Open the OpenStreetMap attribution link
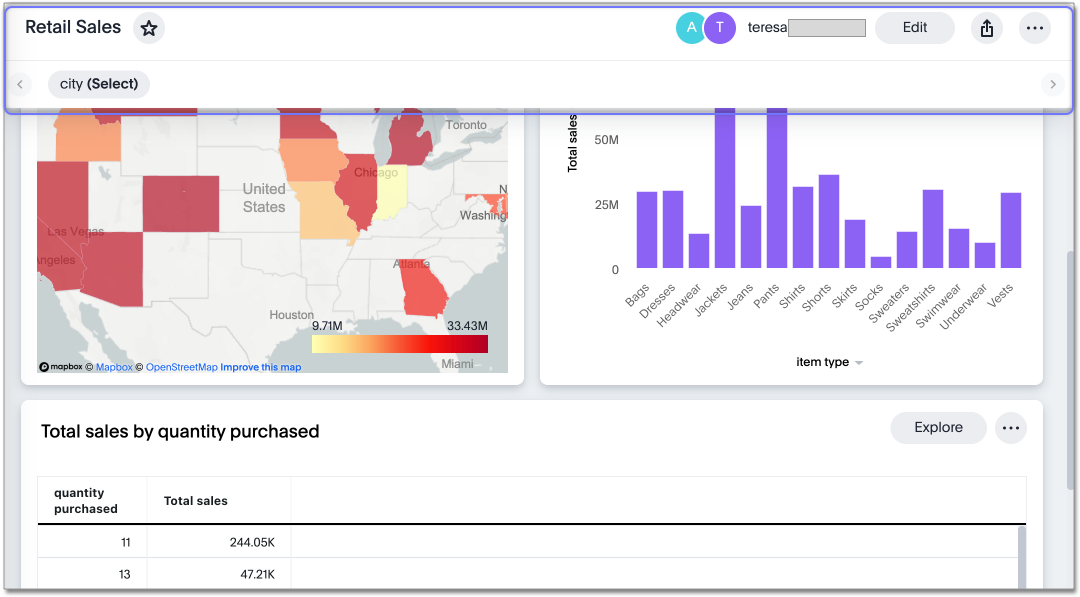Screen dimensions: 1080x597 pyautogui.click(x=181, y=367)
